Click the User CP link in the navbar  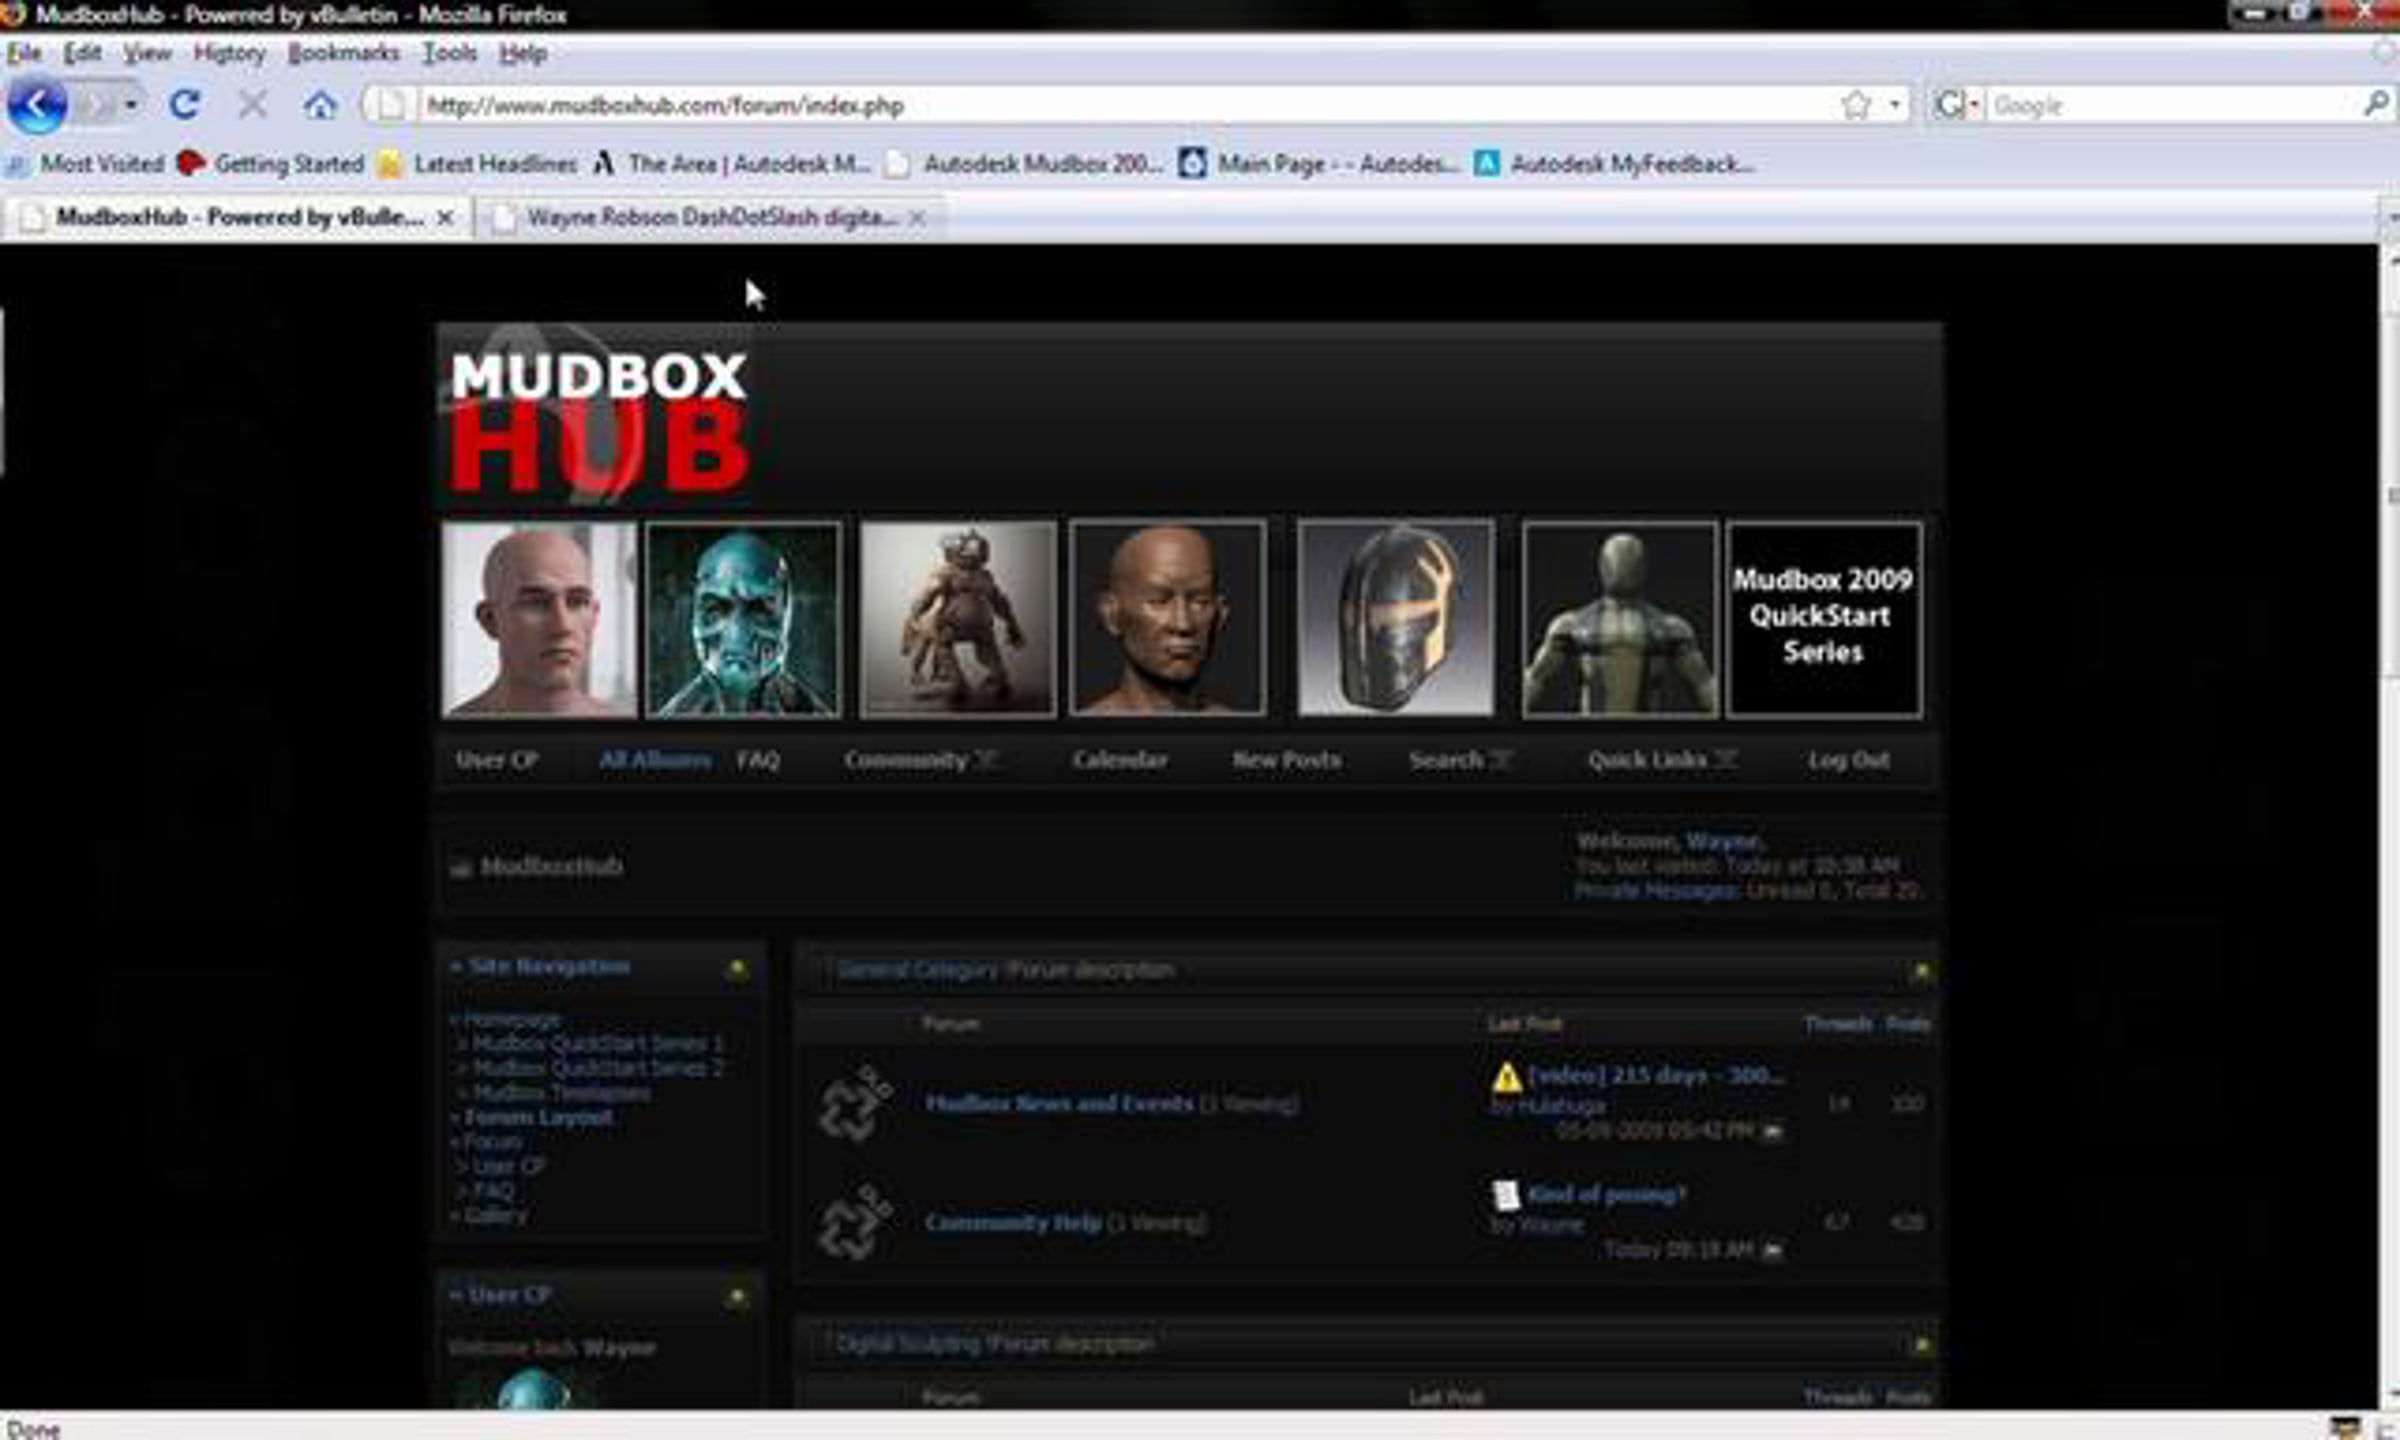click(496, 760)
